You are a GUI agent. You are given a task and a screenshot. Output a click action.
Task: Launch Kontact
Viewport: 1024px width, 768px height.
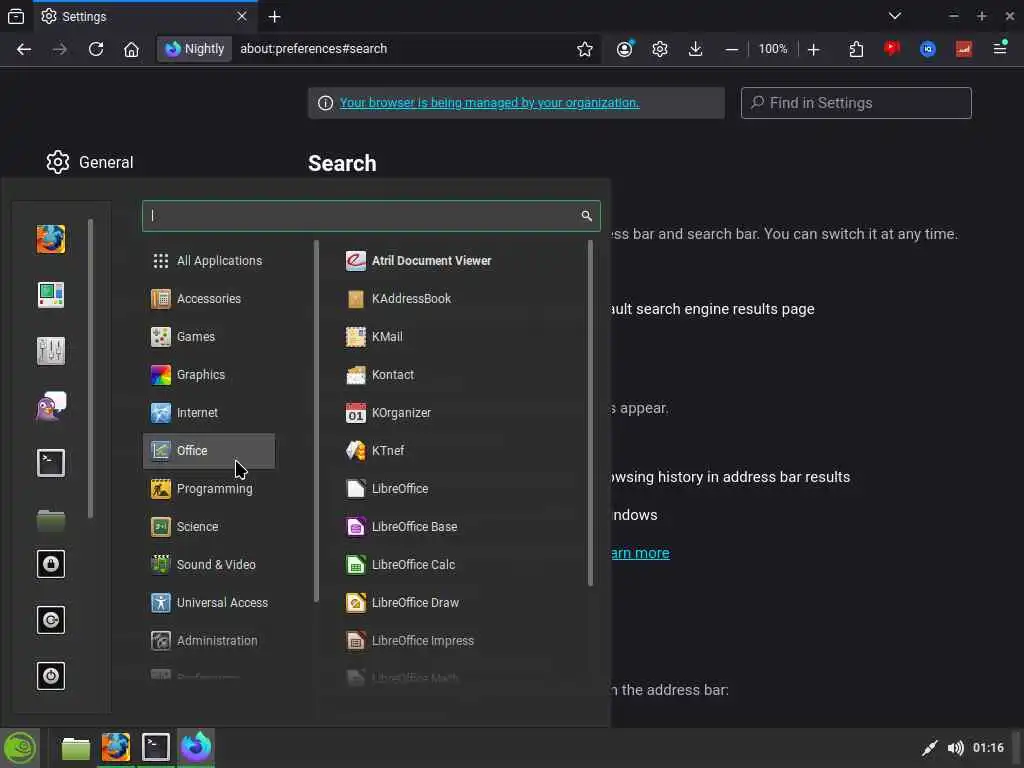[x=461, y=374]
